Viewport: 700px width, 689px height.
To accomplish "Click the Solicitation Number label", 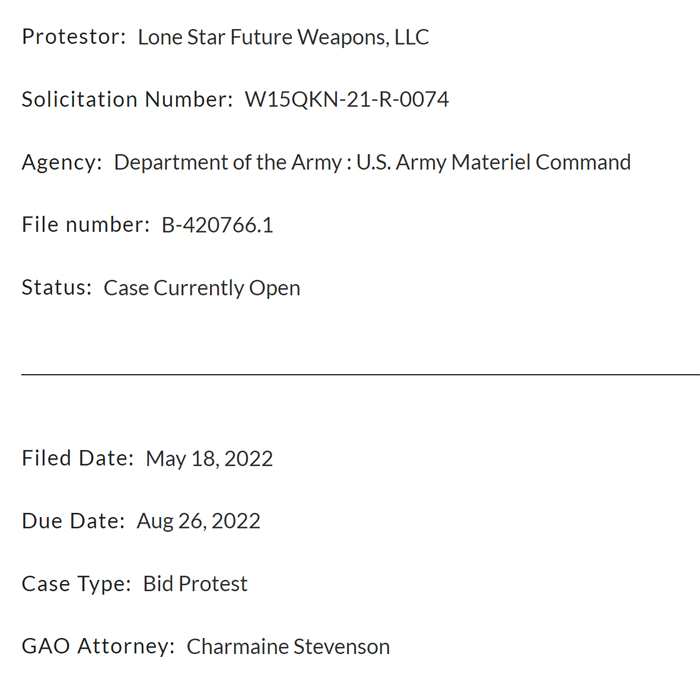I will pos(128,99).
